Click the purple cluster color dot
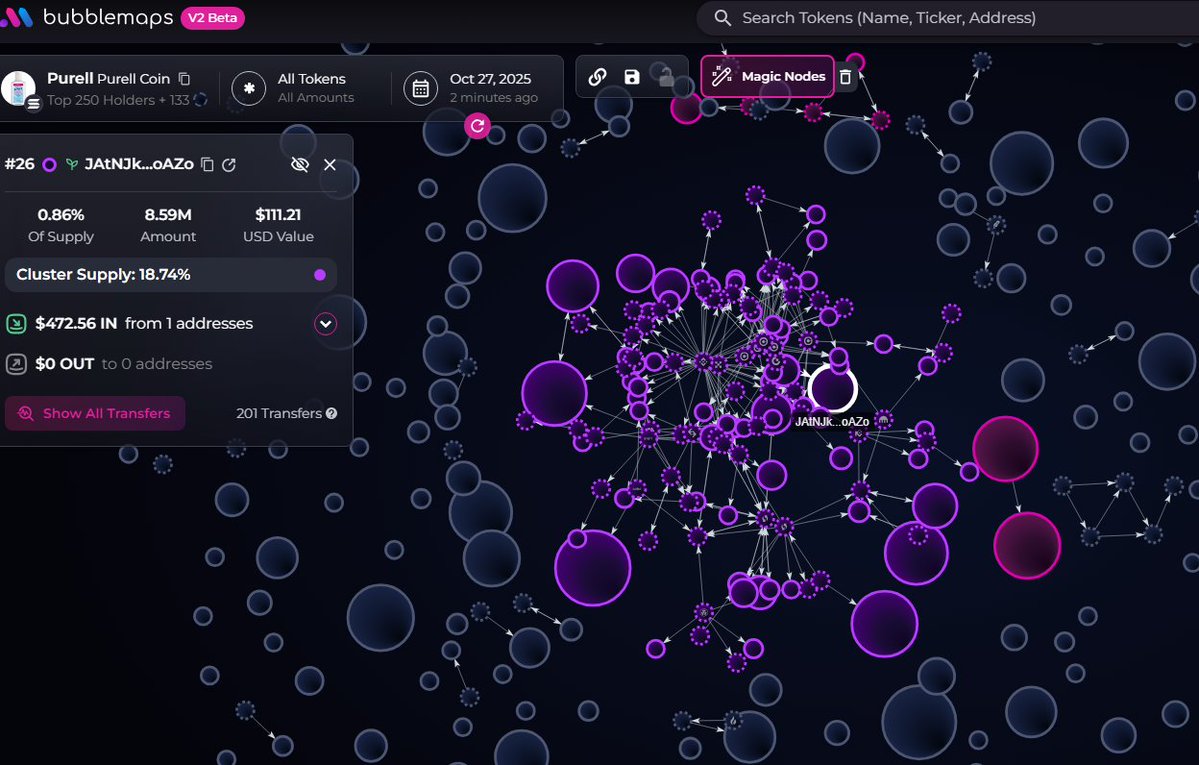The image size is (1199, 765). point(320,275)
